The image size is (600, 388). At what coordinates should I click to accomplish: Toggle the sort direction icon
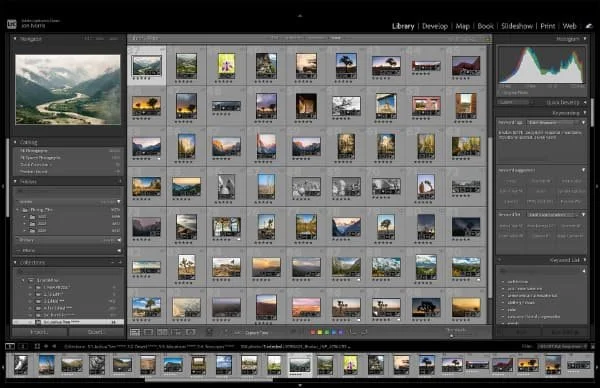pos(226,332)
